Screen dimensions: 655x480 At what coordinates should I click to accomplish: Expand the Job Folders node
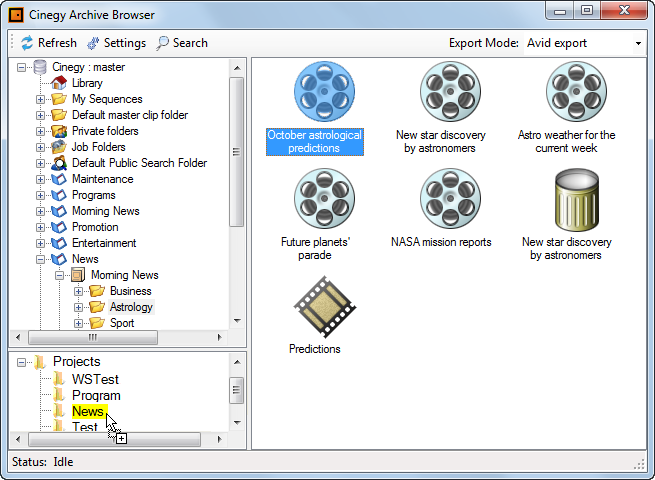[x=41, y=147]
